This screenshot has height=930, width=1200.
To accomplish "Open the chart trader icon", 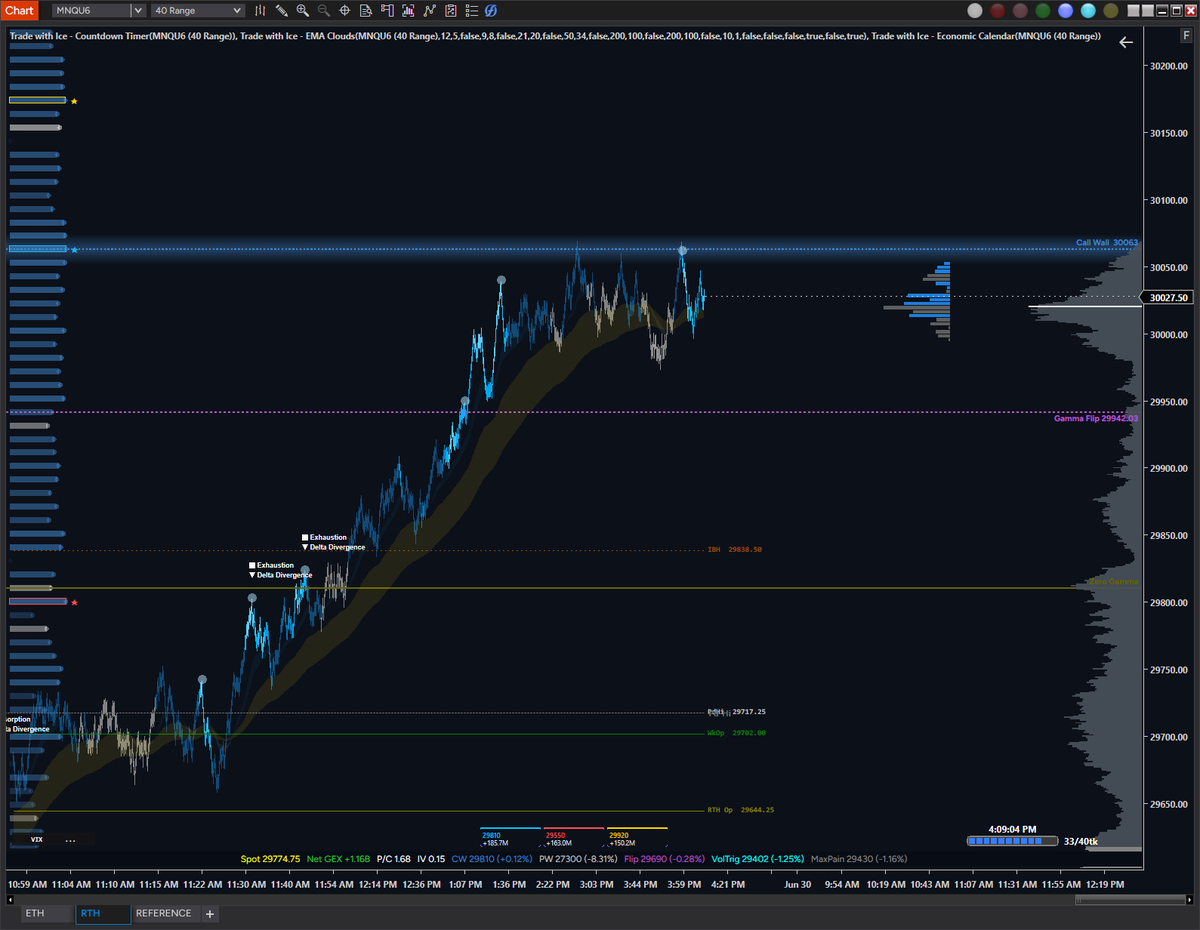I will 387,10.
